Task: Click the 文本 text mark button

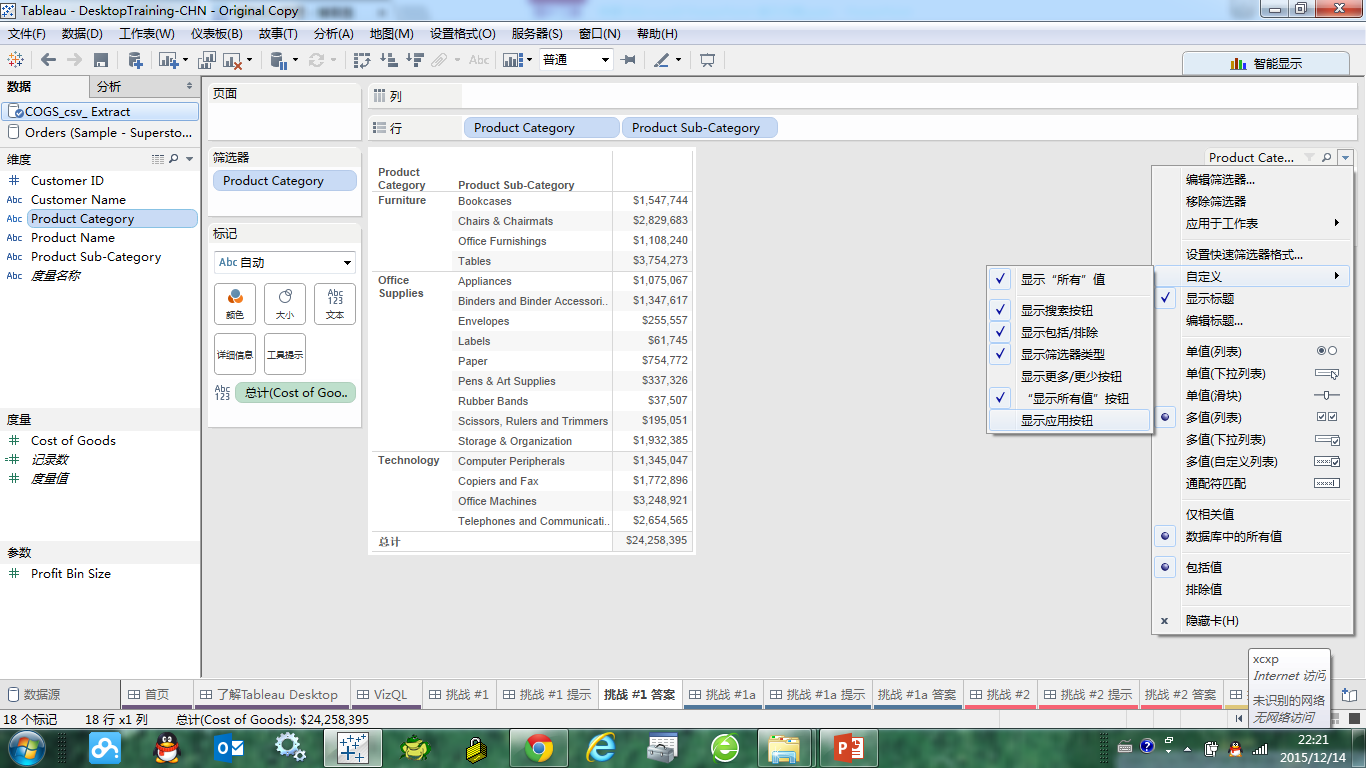Action: tap(335, 304)
